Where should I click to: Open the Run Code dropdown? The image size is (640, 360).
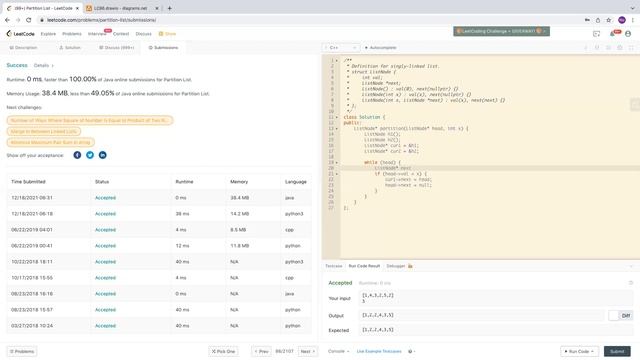[580, 351]
